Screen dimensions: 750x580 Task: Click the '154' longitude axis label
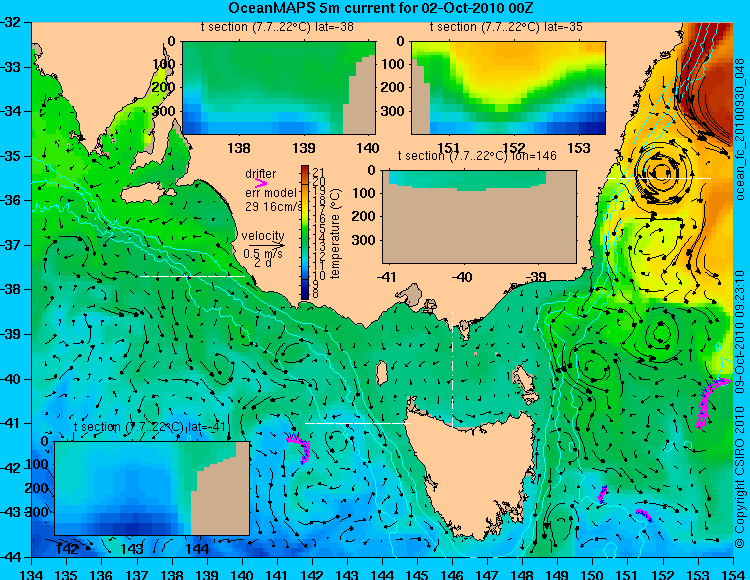tap(733, 574)
